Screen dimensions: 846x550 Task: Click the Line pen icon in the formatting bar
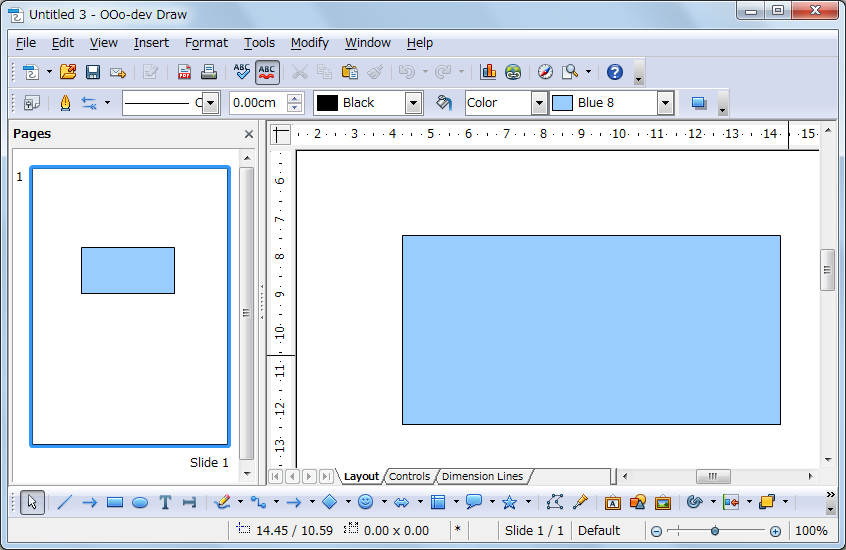coord(65,103)
